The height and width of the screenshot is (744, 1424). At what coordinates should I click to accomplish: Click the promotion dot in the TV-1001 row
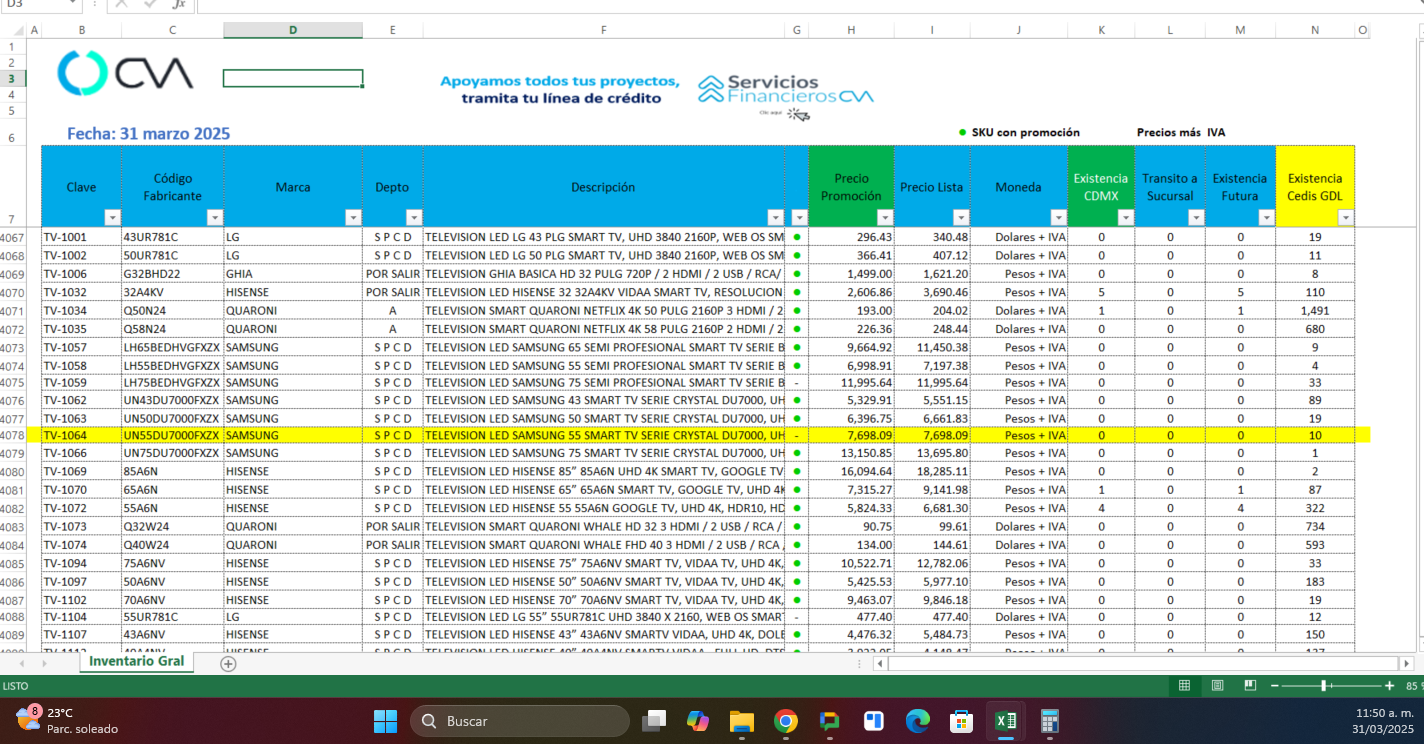click(x=797, y=237)
